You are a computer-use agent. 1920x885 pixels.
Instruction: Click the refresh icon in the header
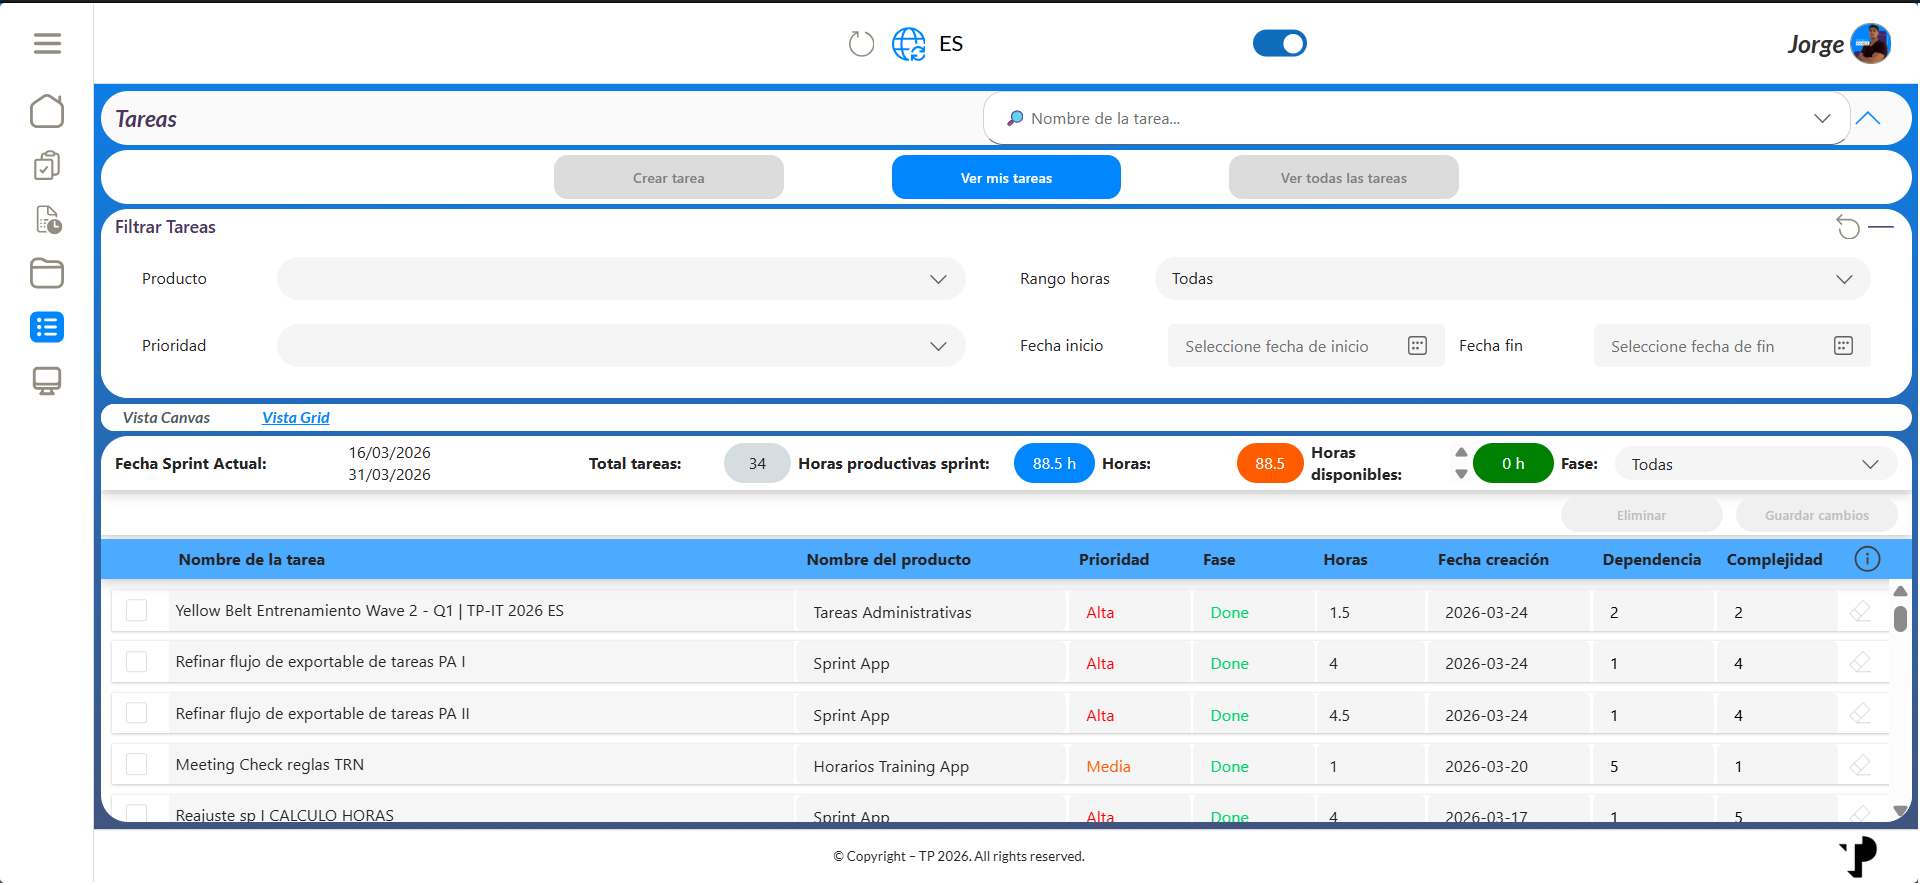click(x=861, y=44)
